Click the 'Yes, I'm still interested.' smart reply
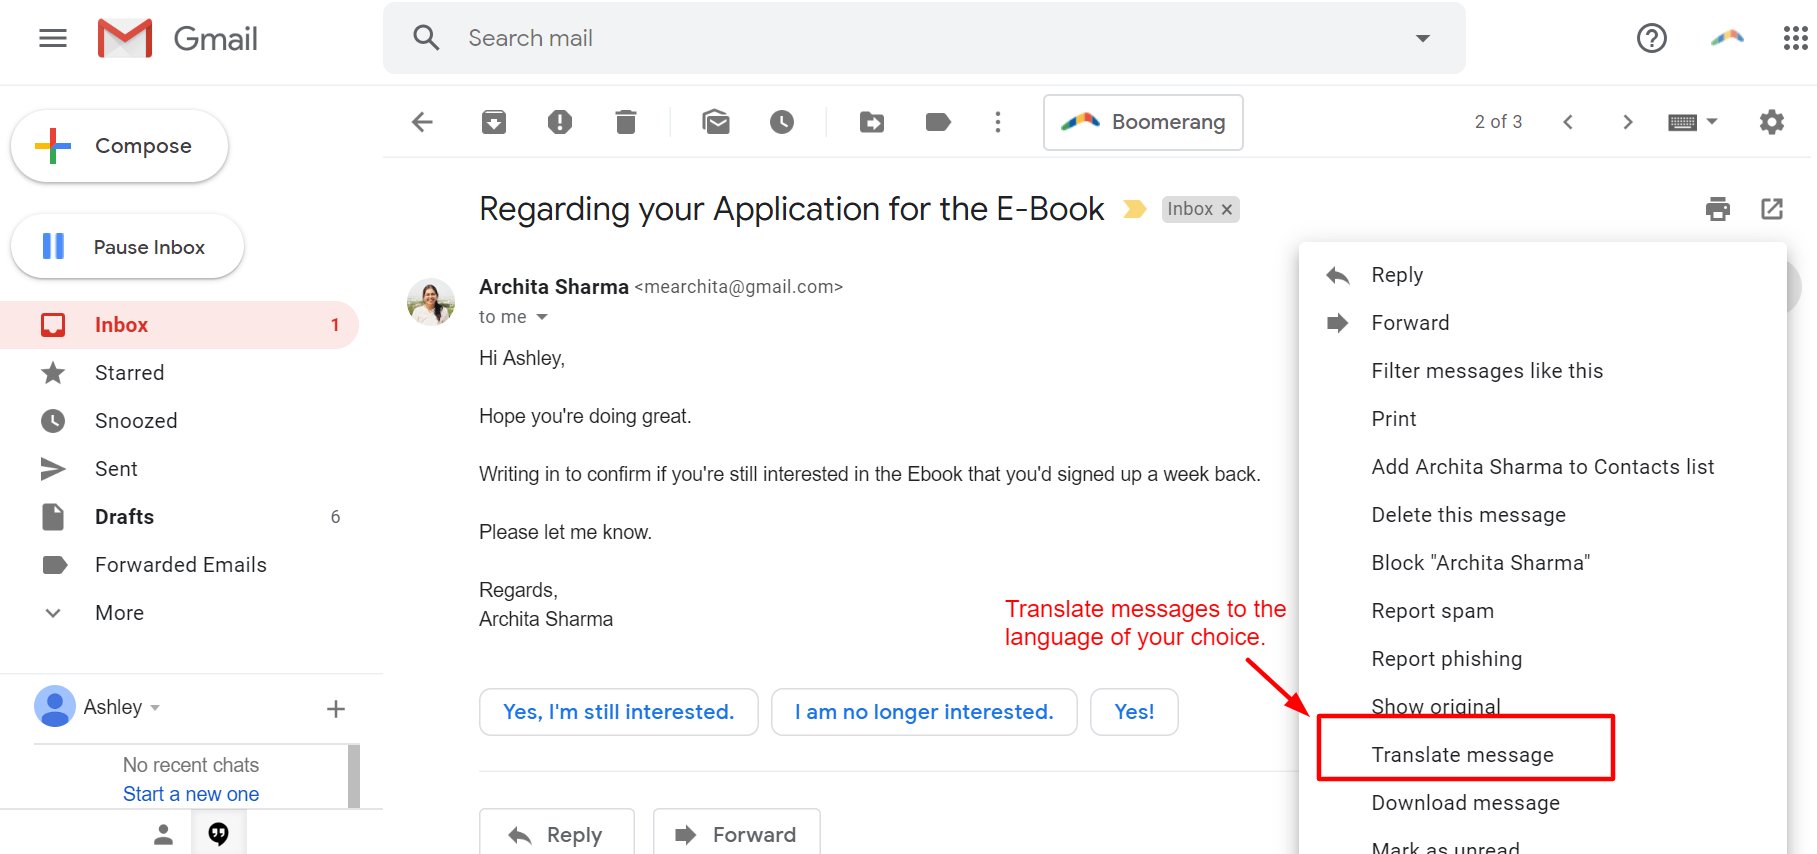The height and width of the screenshot is (854, 1817). click(619, 712)
